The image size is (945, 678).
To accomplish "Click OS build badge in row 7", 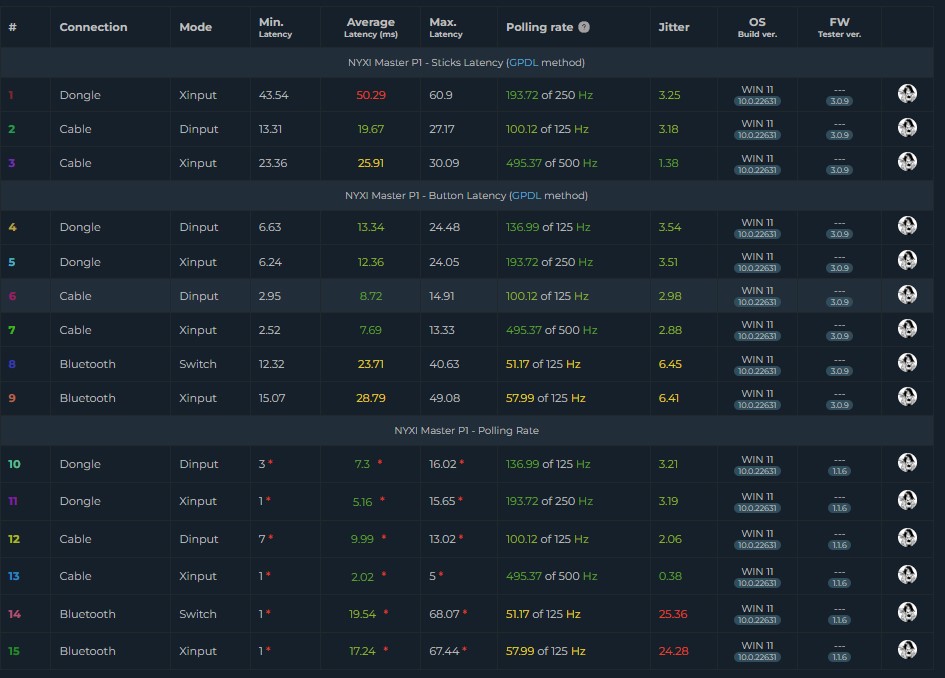I will point(757,336).
